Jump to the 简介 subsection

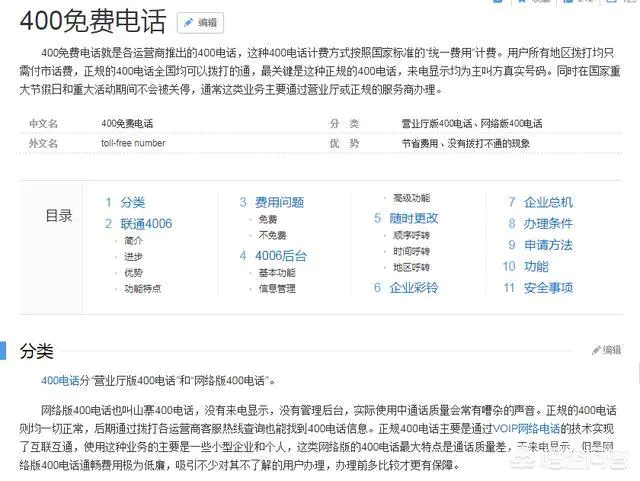(x=133, y=240)
